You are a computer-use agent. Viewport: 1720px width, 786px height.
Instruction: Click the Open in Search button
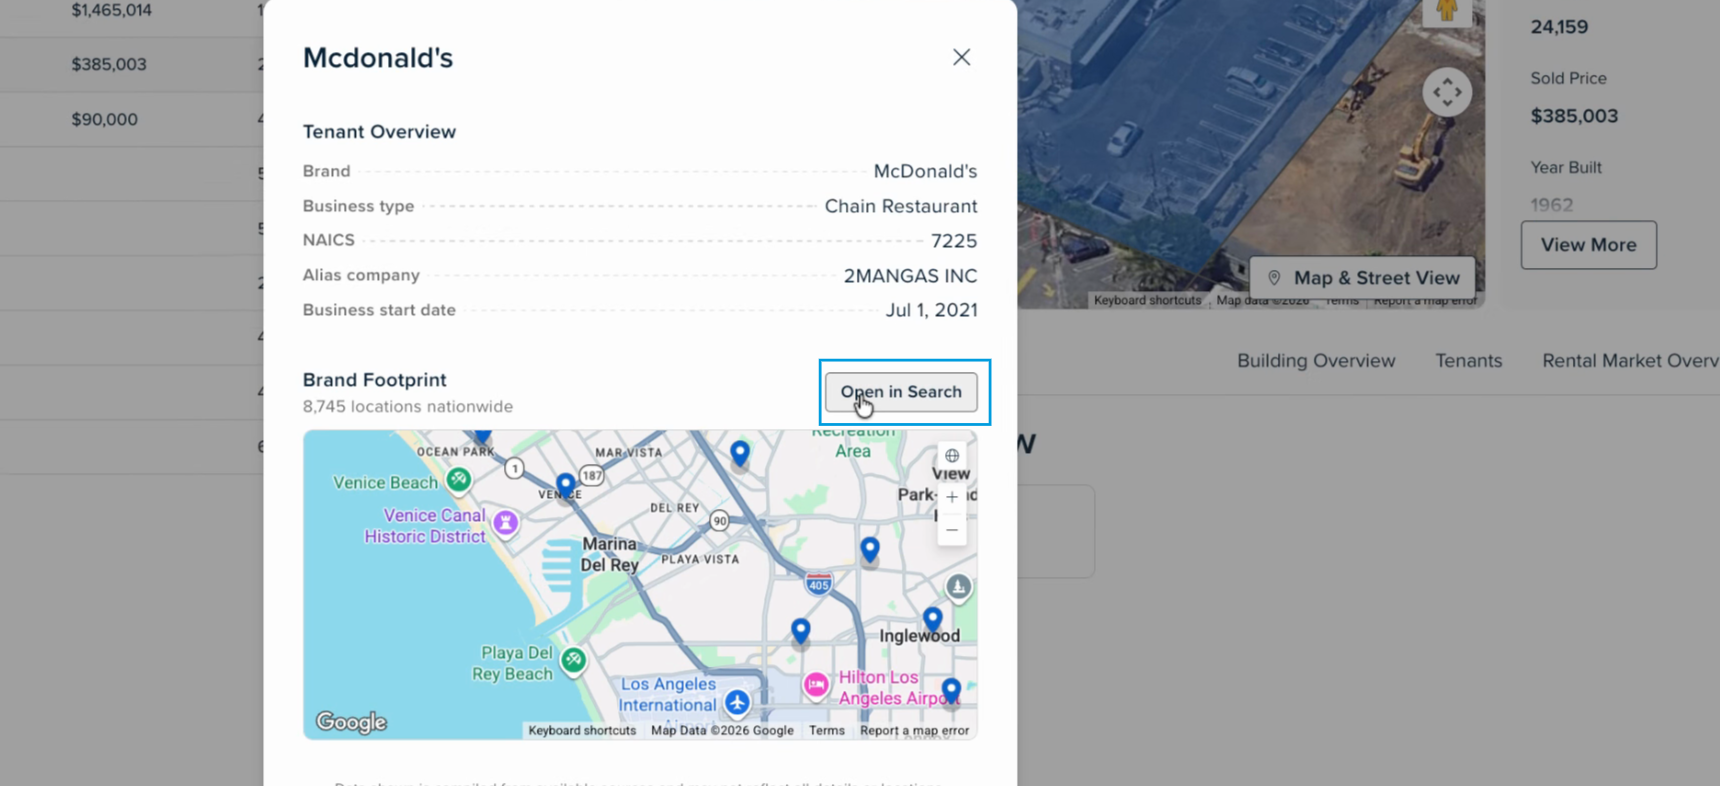click(901, 392)
